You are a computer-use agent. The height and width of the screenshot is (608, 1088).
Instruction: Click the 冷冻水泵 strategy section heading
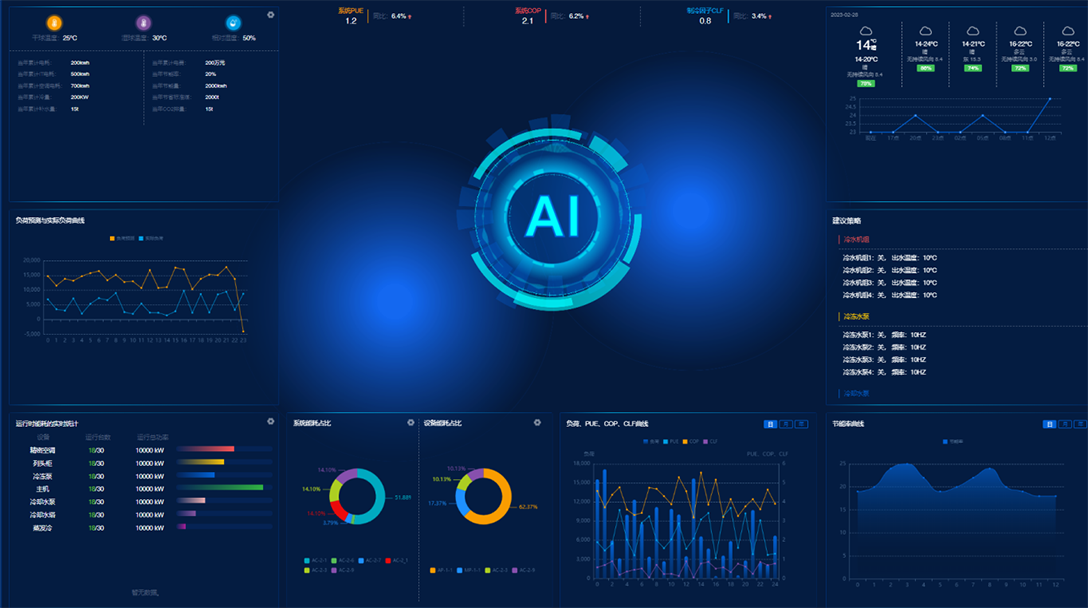856,316
